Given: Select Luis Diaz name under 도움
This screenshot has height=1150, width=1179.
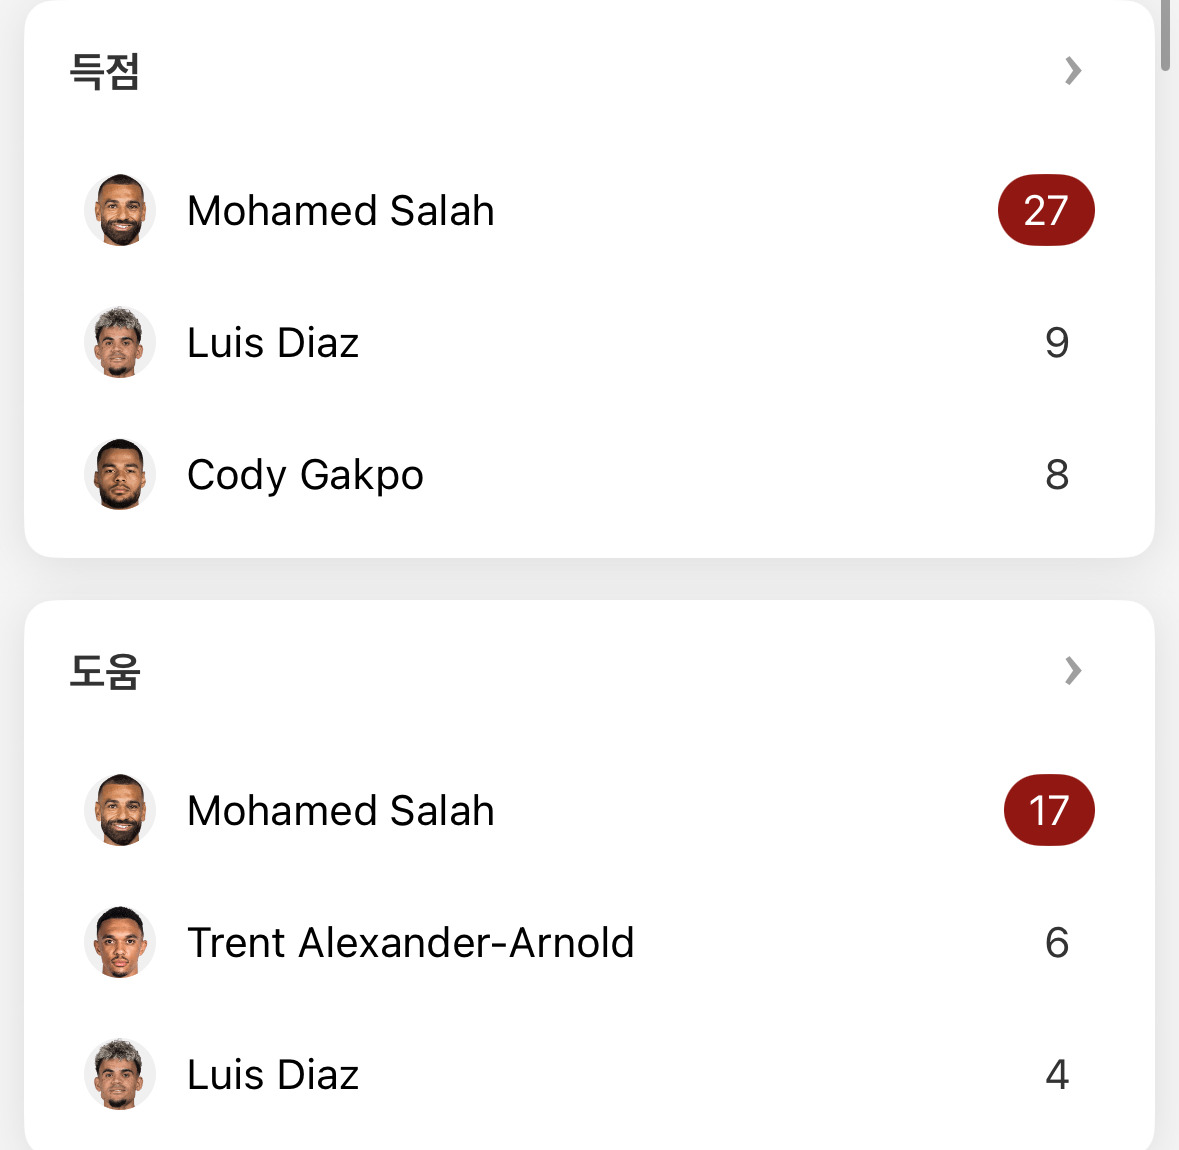Looking at the screenshot, I should pyautogui.click(x=273, y=1075).
